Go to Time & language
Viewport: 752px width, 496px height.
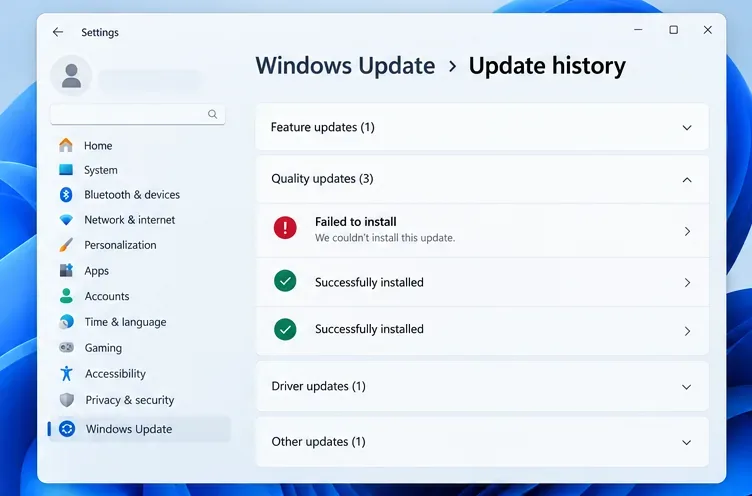click(126, 322)
